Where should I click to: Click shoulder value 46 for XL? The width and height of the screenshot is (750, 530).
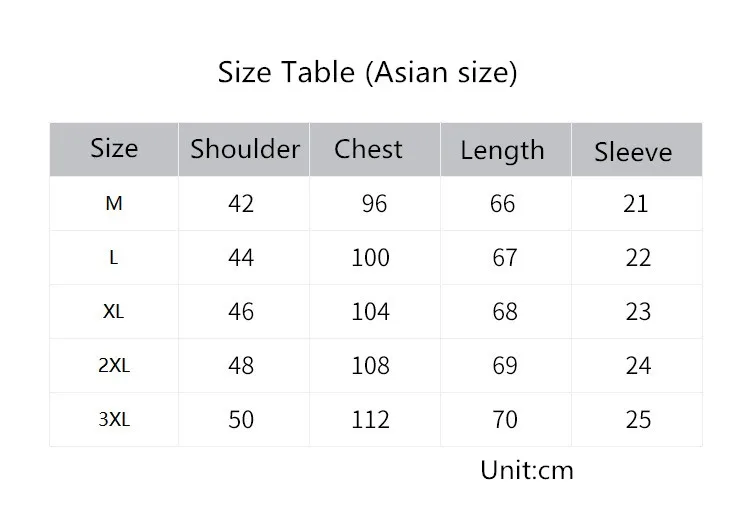click(241, 312)
